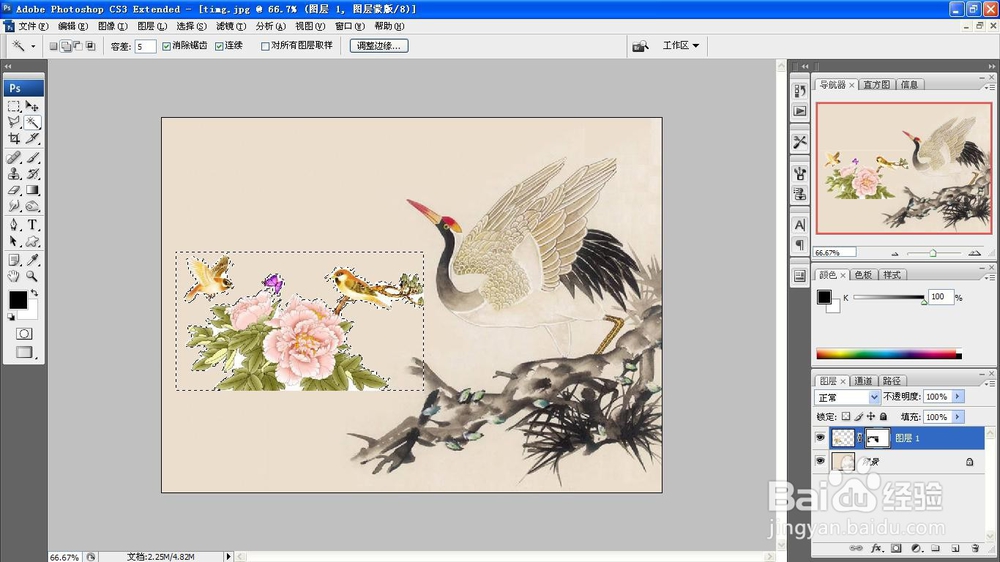Toggle lock transparent pixels
This screenshot has width=1000, height=562.
coord(846,417)
